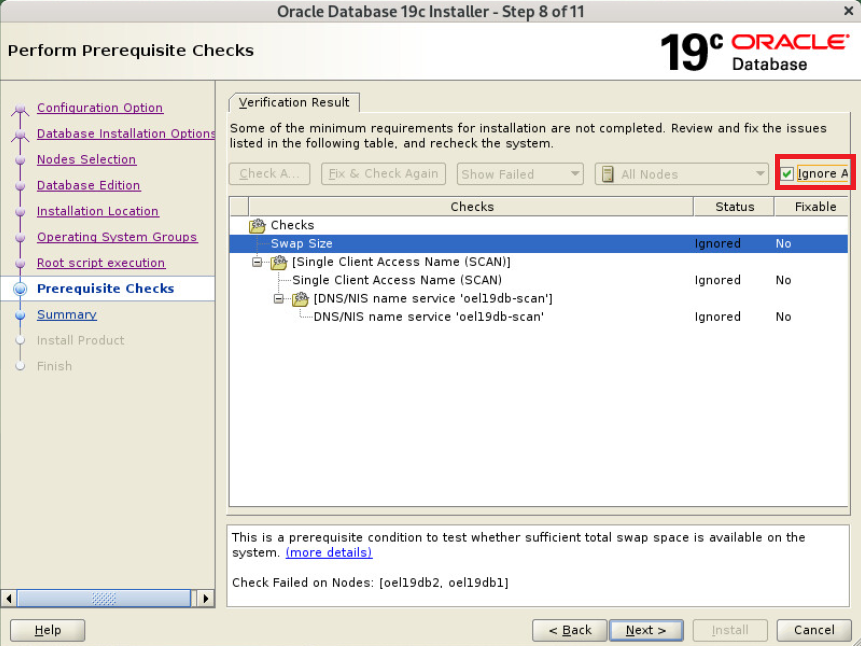Click the Prerequisite Checks step bullet icon
Image resolution: width=861 pixels, height=646 pixels.
20,288
